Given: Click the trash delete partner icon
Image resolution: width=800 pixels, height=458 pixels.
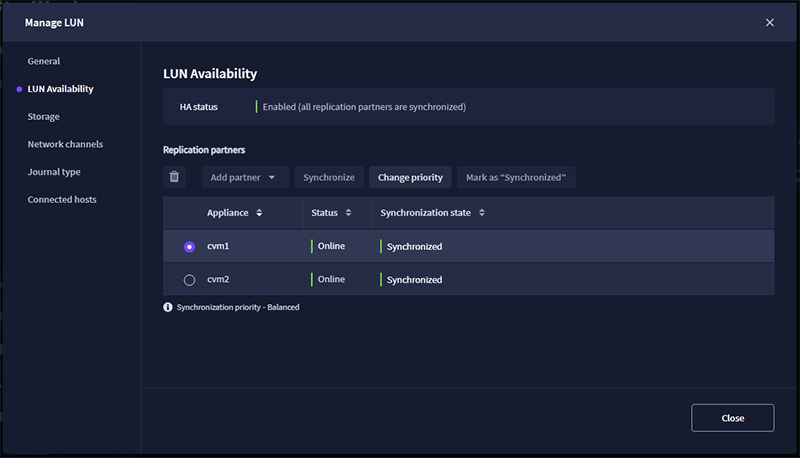Looking at the screenshot, I should click(175, 177).
